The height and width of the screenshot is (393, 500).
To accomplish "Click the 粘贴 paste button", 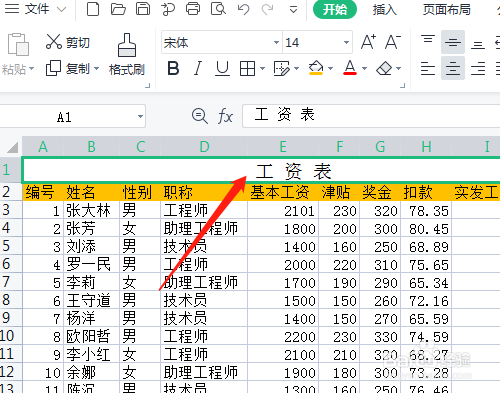I will (18, 54).
